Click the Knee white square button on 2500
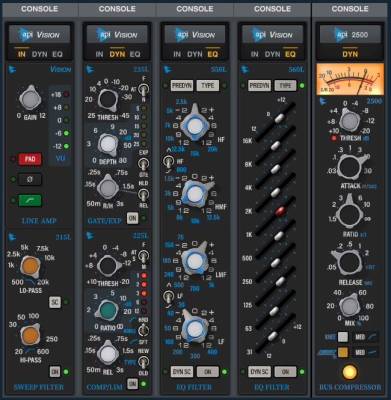 [343, 337]
